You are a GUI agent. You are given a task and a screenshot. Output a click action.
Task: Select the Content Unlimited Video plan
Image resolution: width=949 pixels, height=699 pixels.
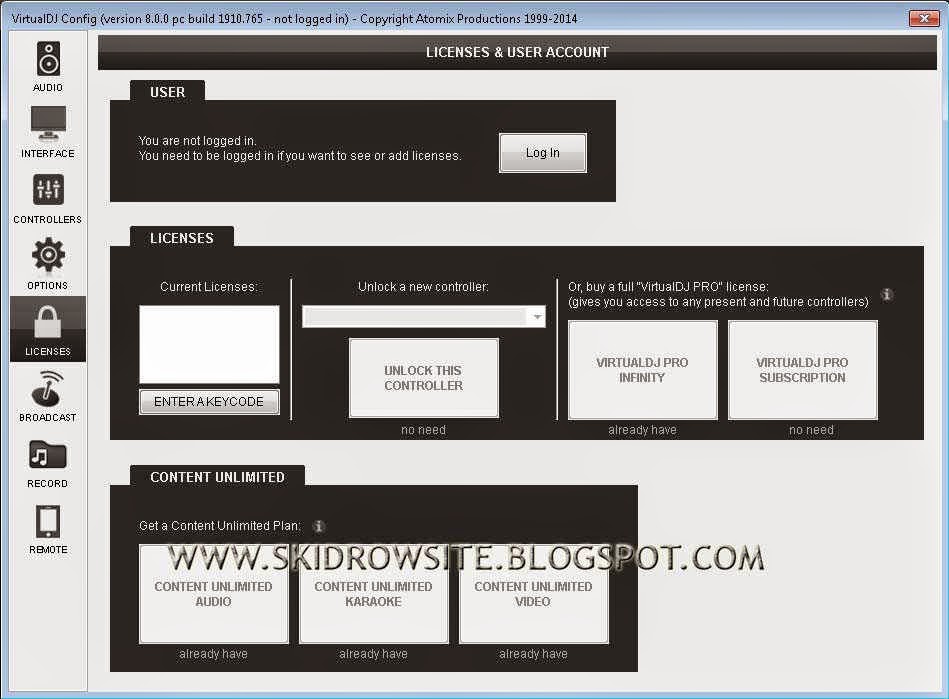[x=533, y=594]
